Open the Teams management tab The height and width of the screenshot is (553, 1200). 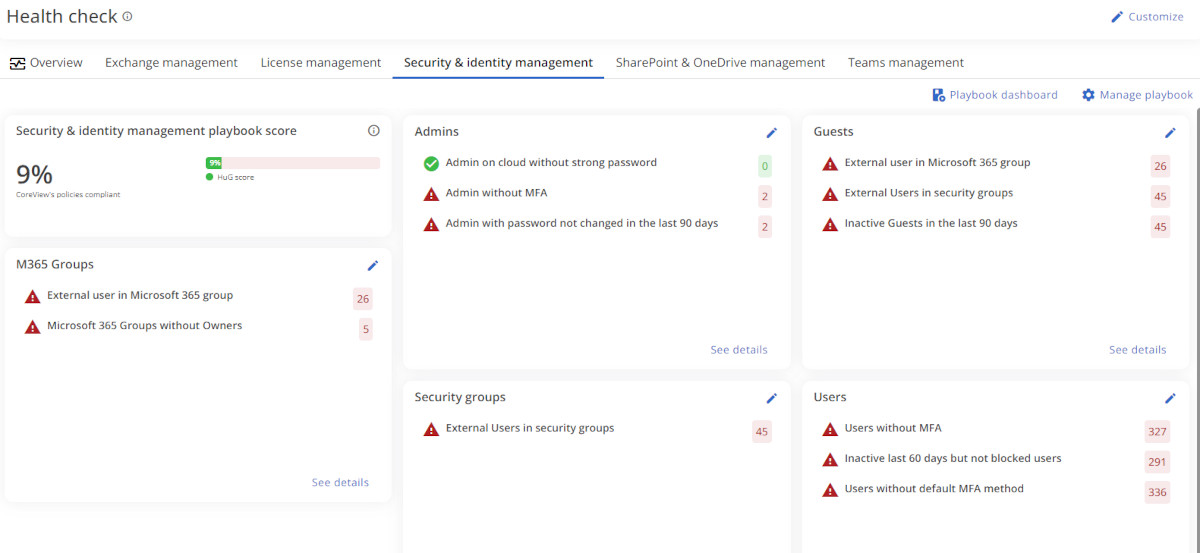[905, 63]
